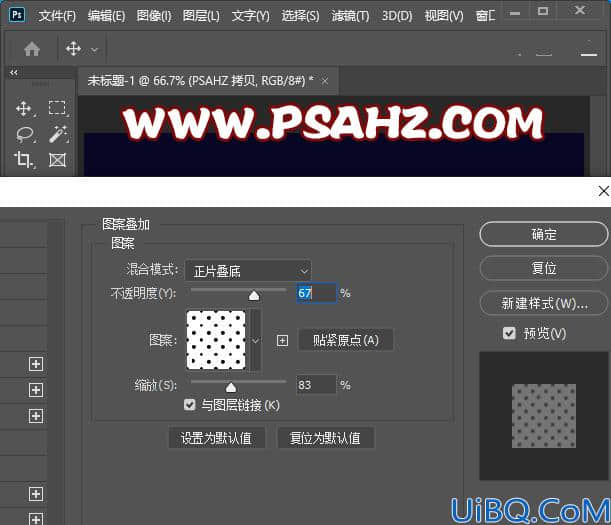Click the scale value field showing 83
Image resolution: width=611 pixels, height=525 pixels.
point(316,385)
